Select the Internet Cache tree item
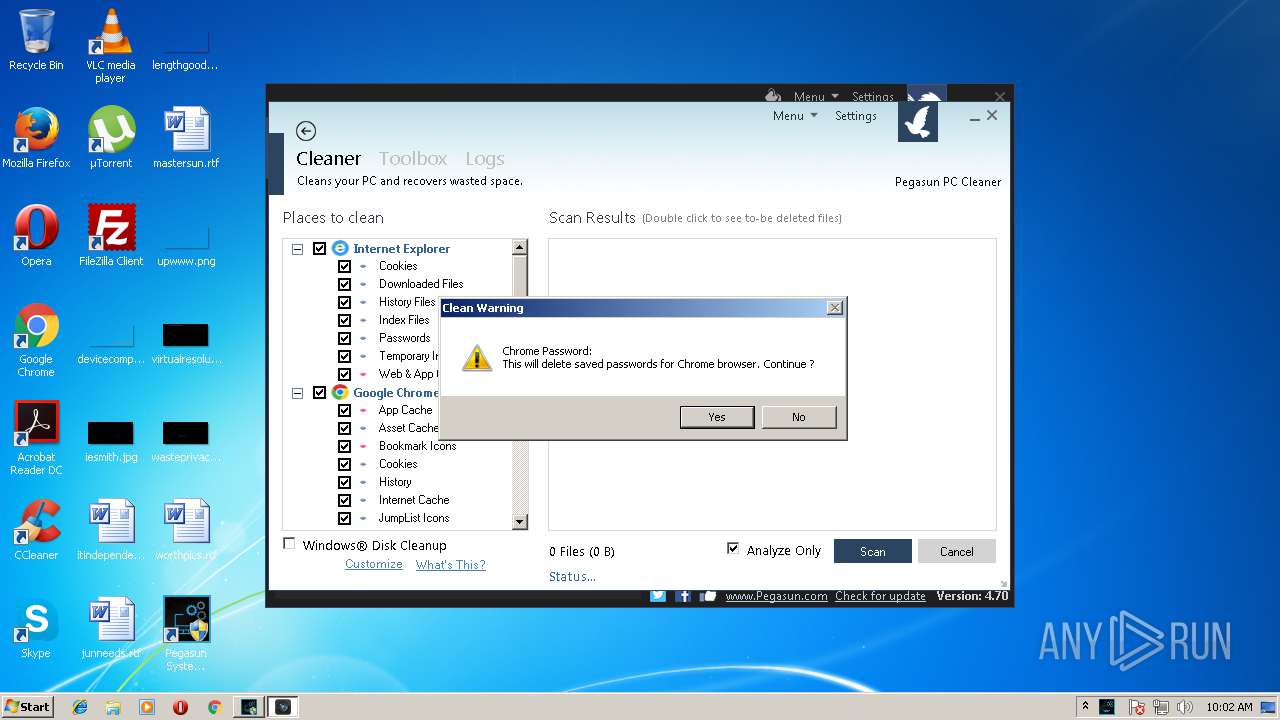This screenshot has height=720, width=1280. tap(414, 500)
